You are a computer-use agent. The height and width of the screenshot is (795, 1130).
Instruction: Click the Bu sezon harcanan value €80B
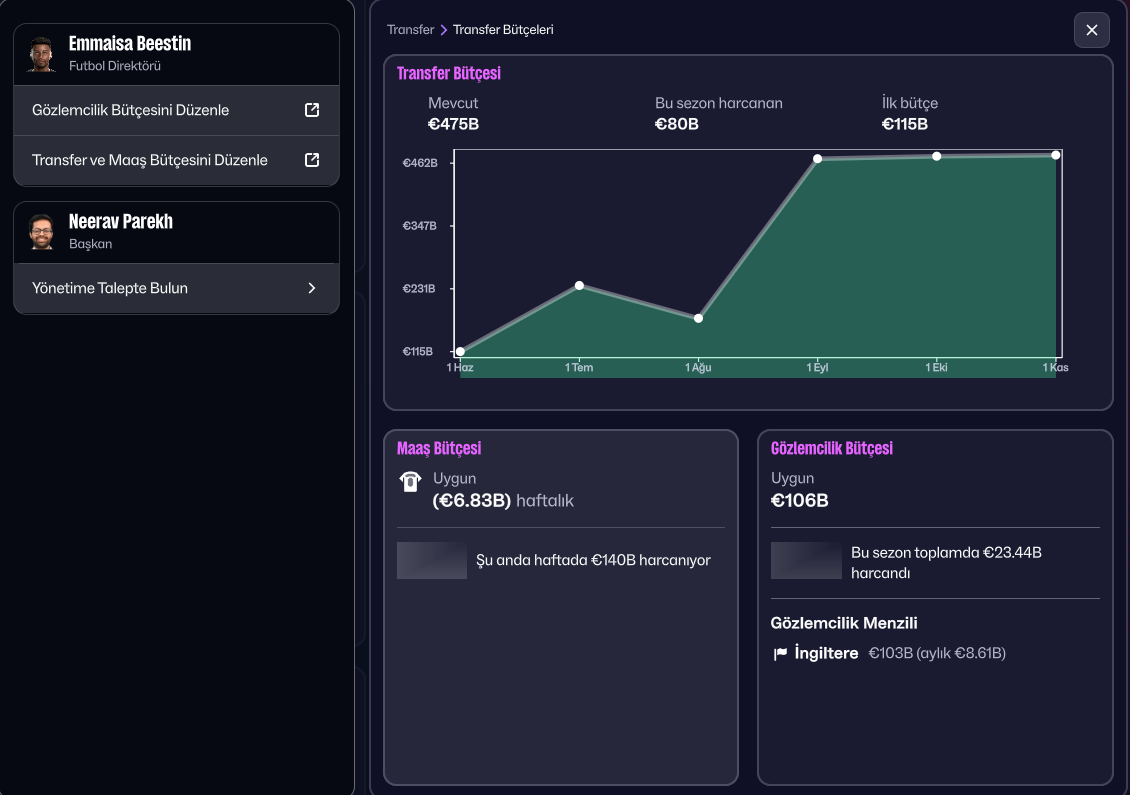click(x=677, y=124)
